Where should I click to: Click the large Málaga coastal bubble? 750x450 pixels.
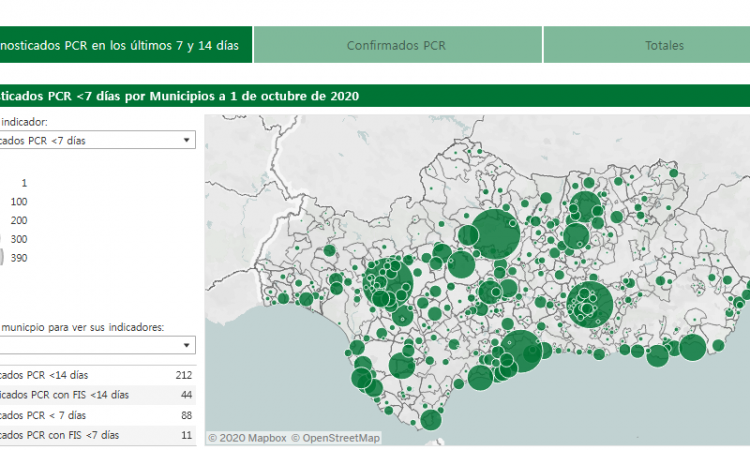tap(518, 352)
